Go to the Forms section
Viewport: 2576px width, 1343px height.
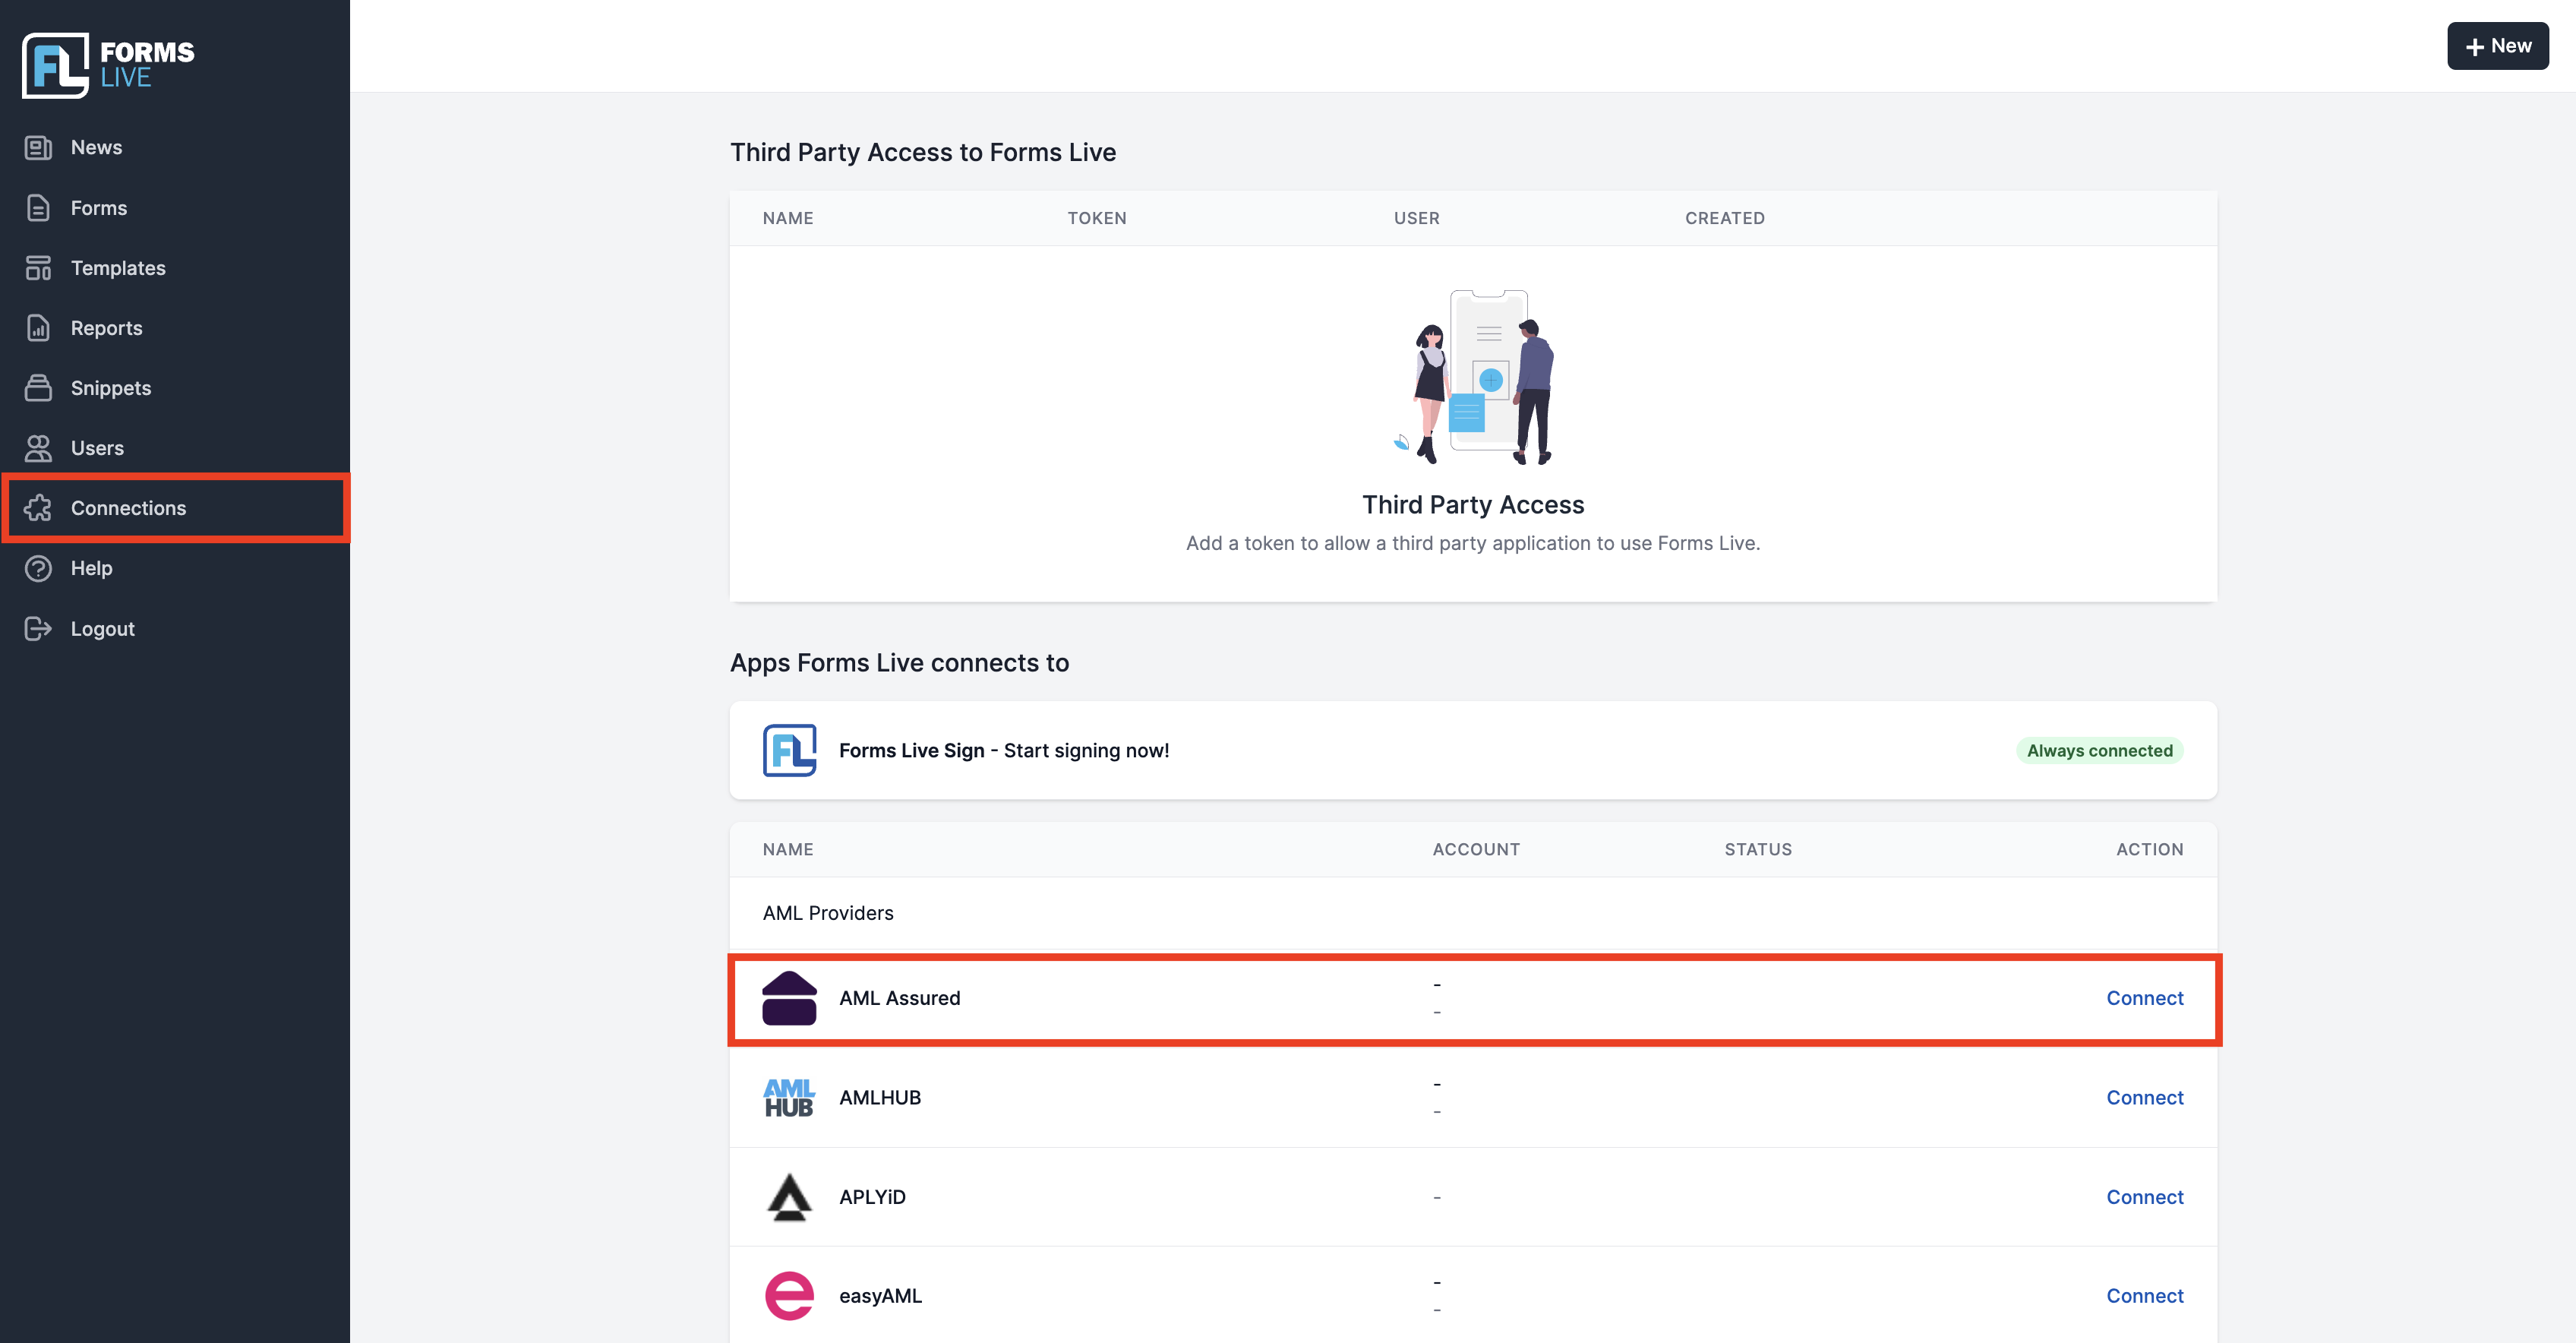[x=175, y=208]
